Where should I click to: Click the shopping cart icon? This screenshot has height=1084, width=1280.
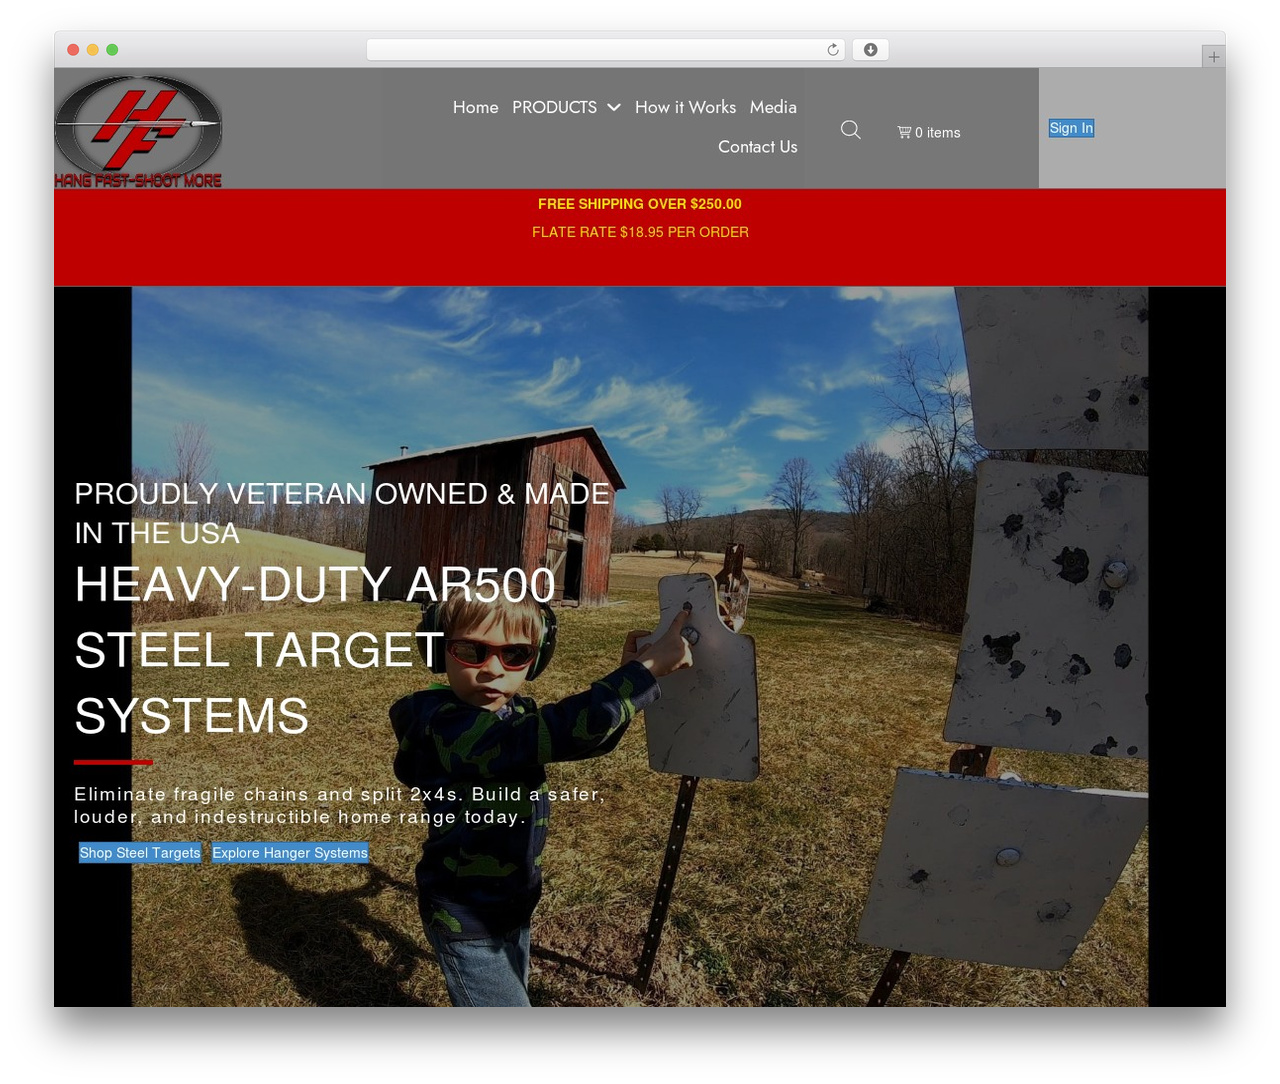(x=904, y=132)
